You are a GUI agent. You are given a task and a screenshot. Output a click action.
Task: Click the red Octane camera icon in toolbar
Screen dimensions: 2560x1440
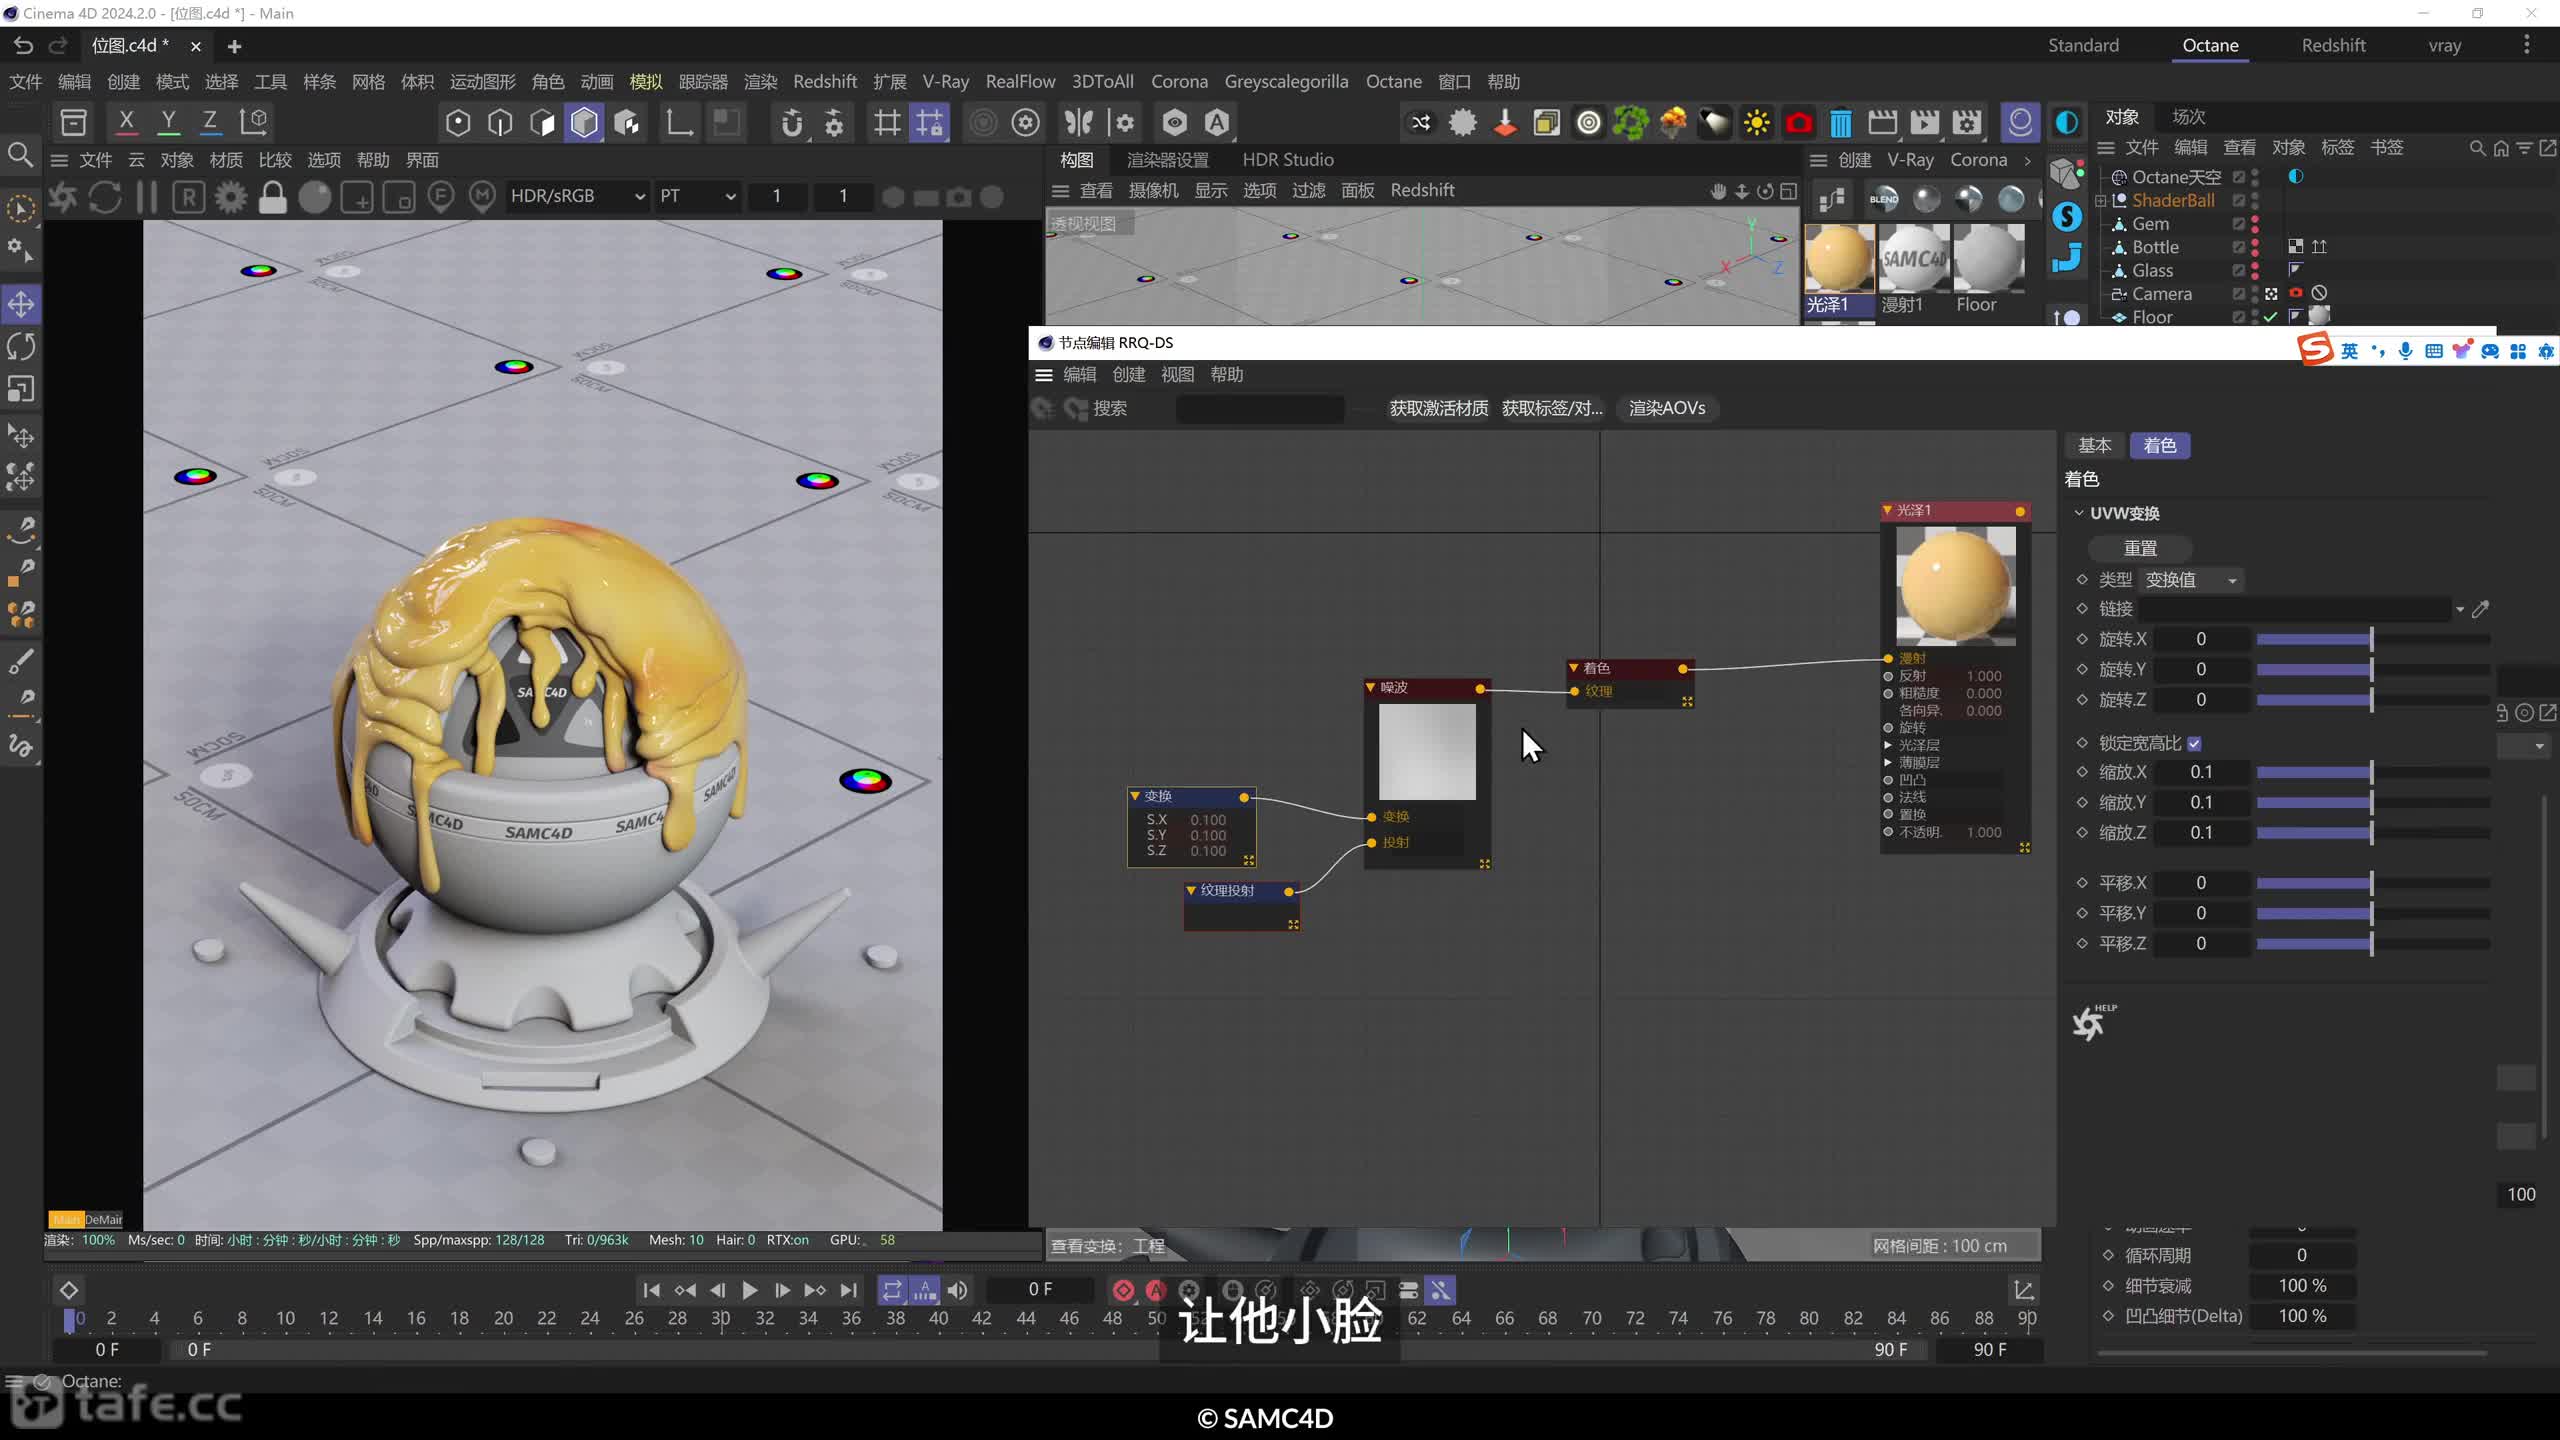pos(1798,123)
